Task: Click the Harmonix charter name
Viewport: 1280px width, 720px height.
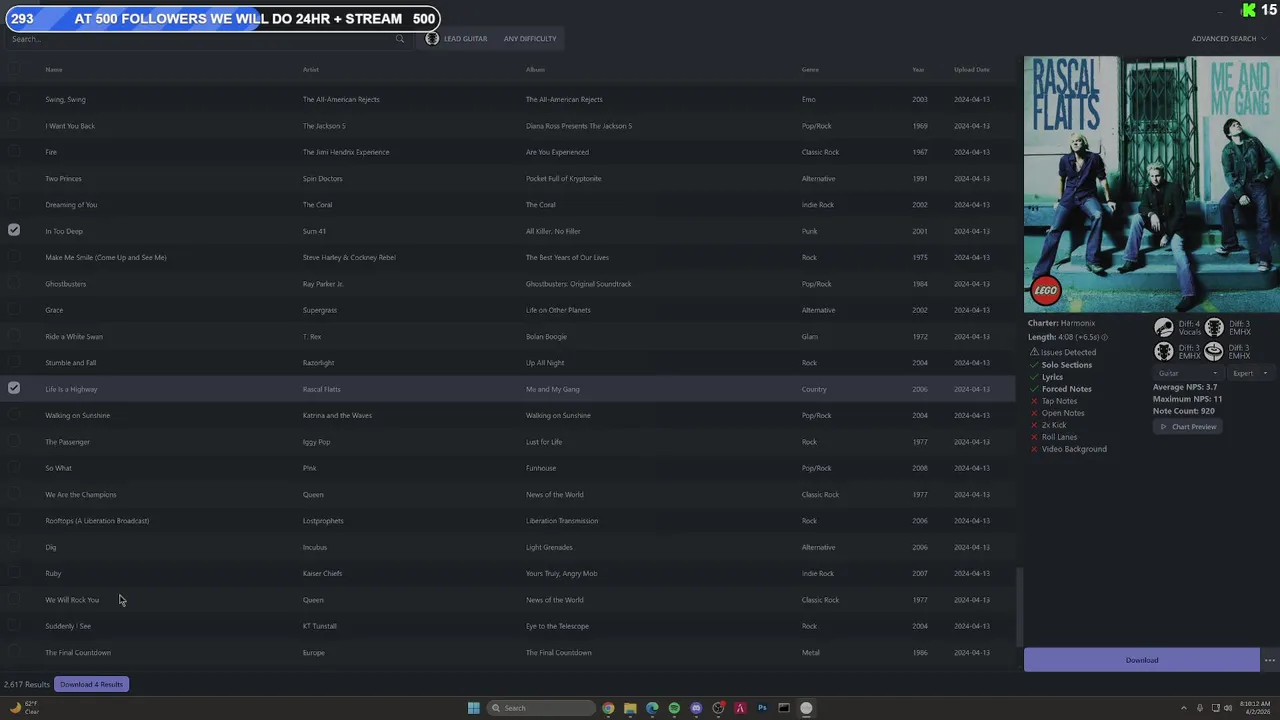Action: (1078, 323)
